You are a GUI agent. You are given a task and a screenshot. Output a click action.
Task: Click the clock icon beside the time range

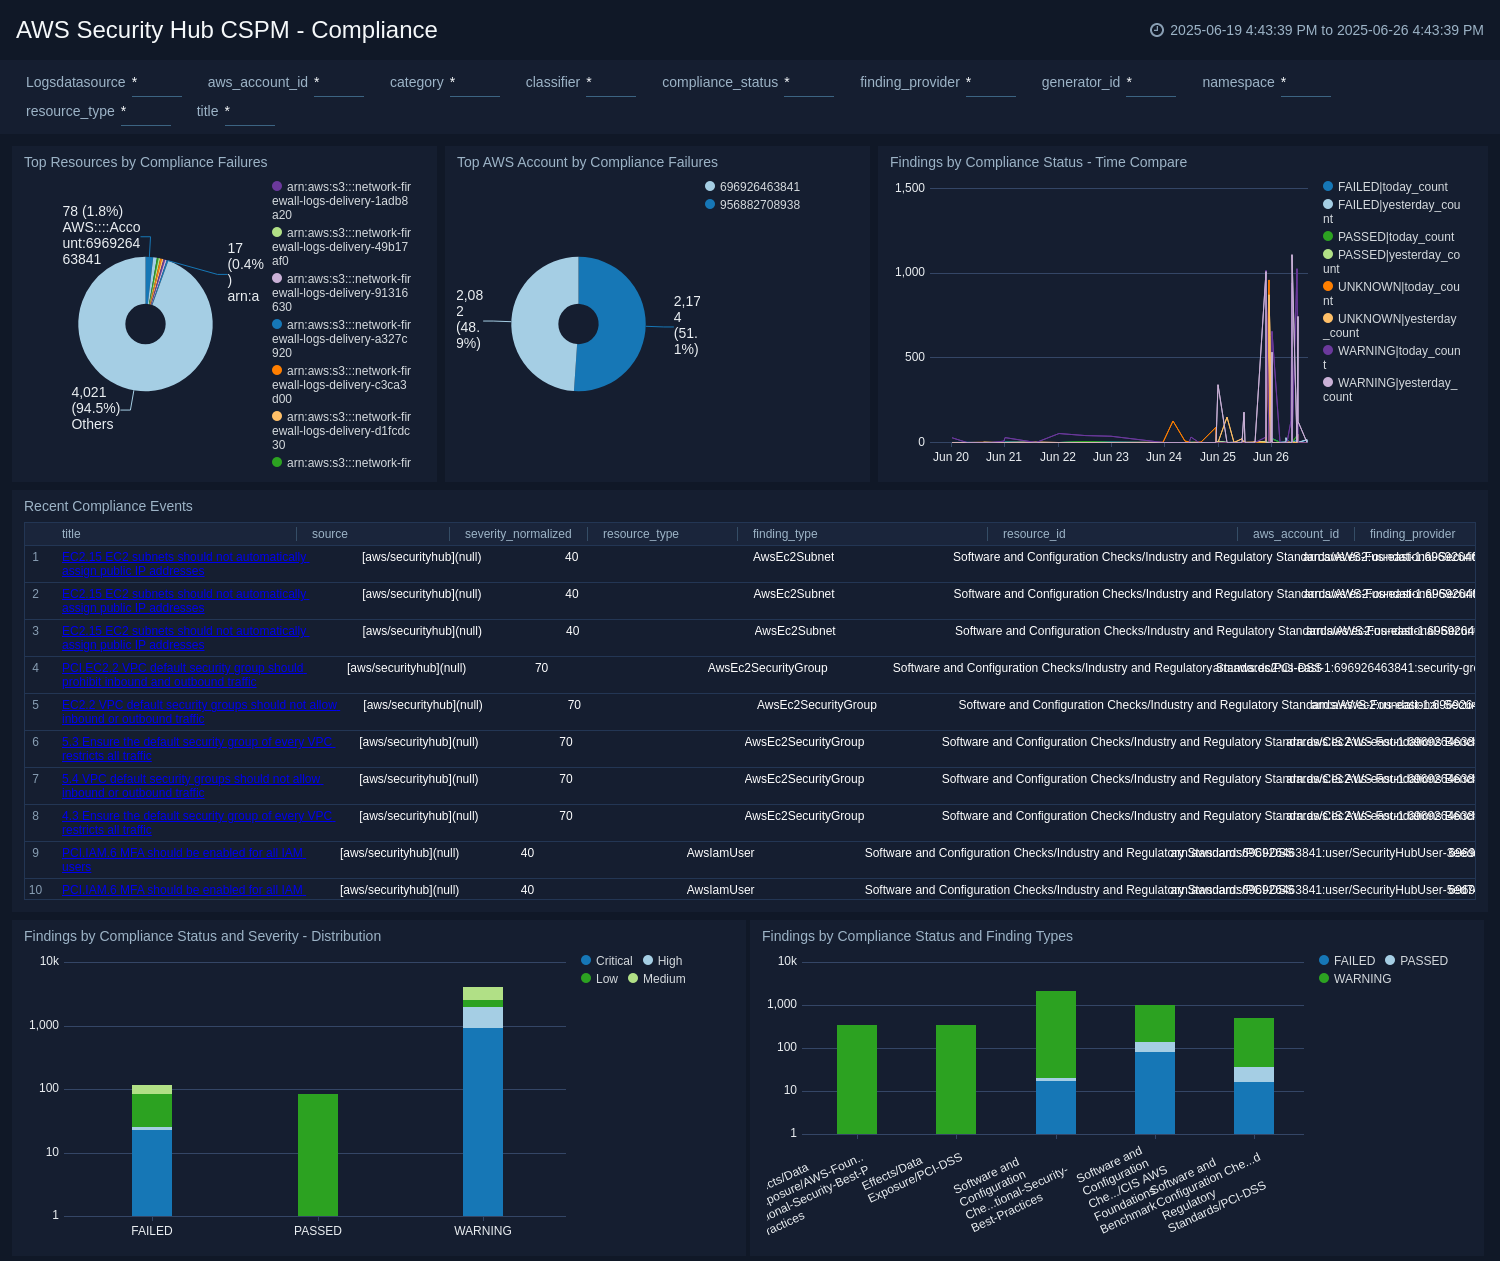pyautogui.click(x=1157, y=30)
